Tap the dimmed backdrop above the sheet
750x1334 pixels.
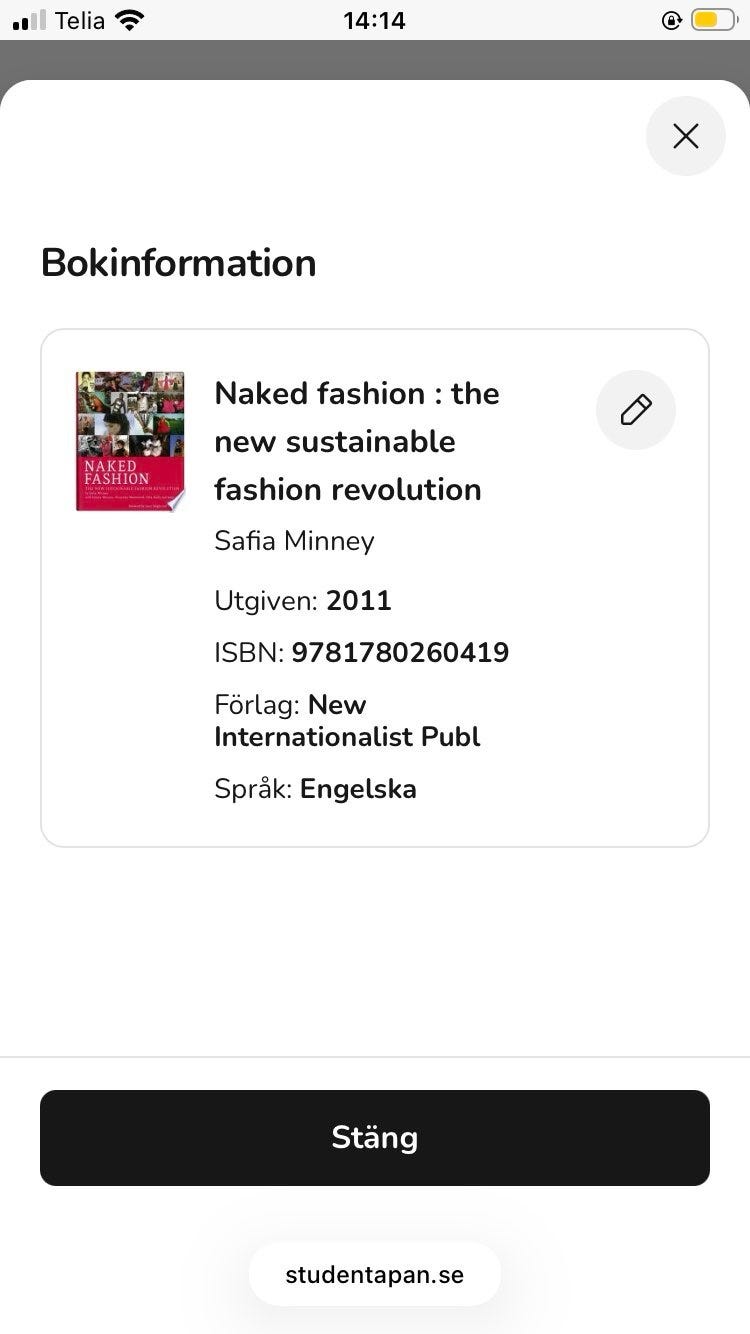tap(375, 59)
